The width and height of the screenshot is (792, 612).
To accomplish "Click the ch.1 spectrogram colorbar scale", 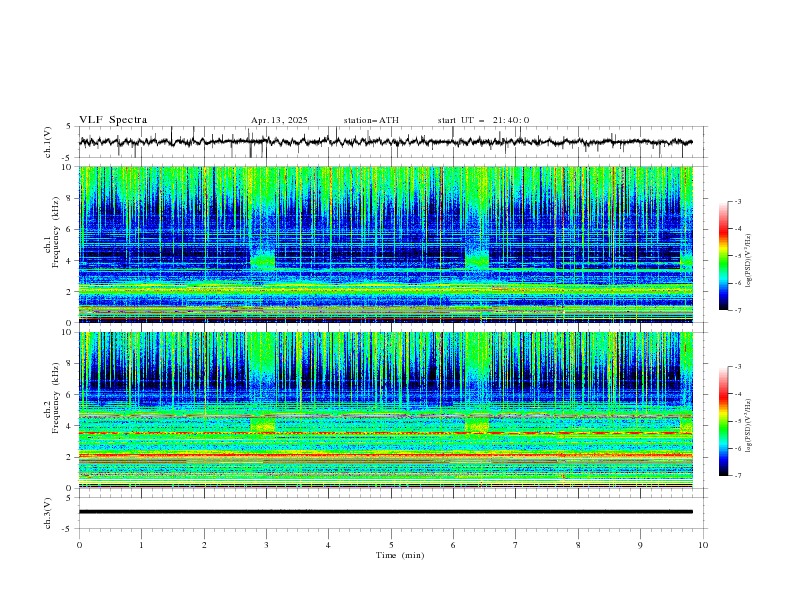I will click(723, 256).
